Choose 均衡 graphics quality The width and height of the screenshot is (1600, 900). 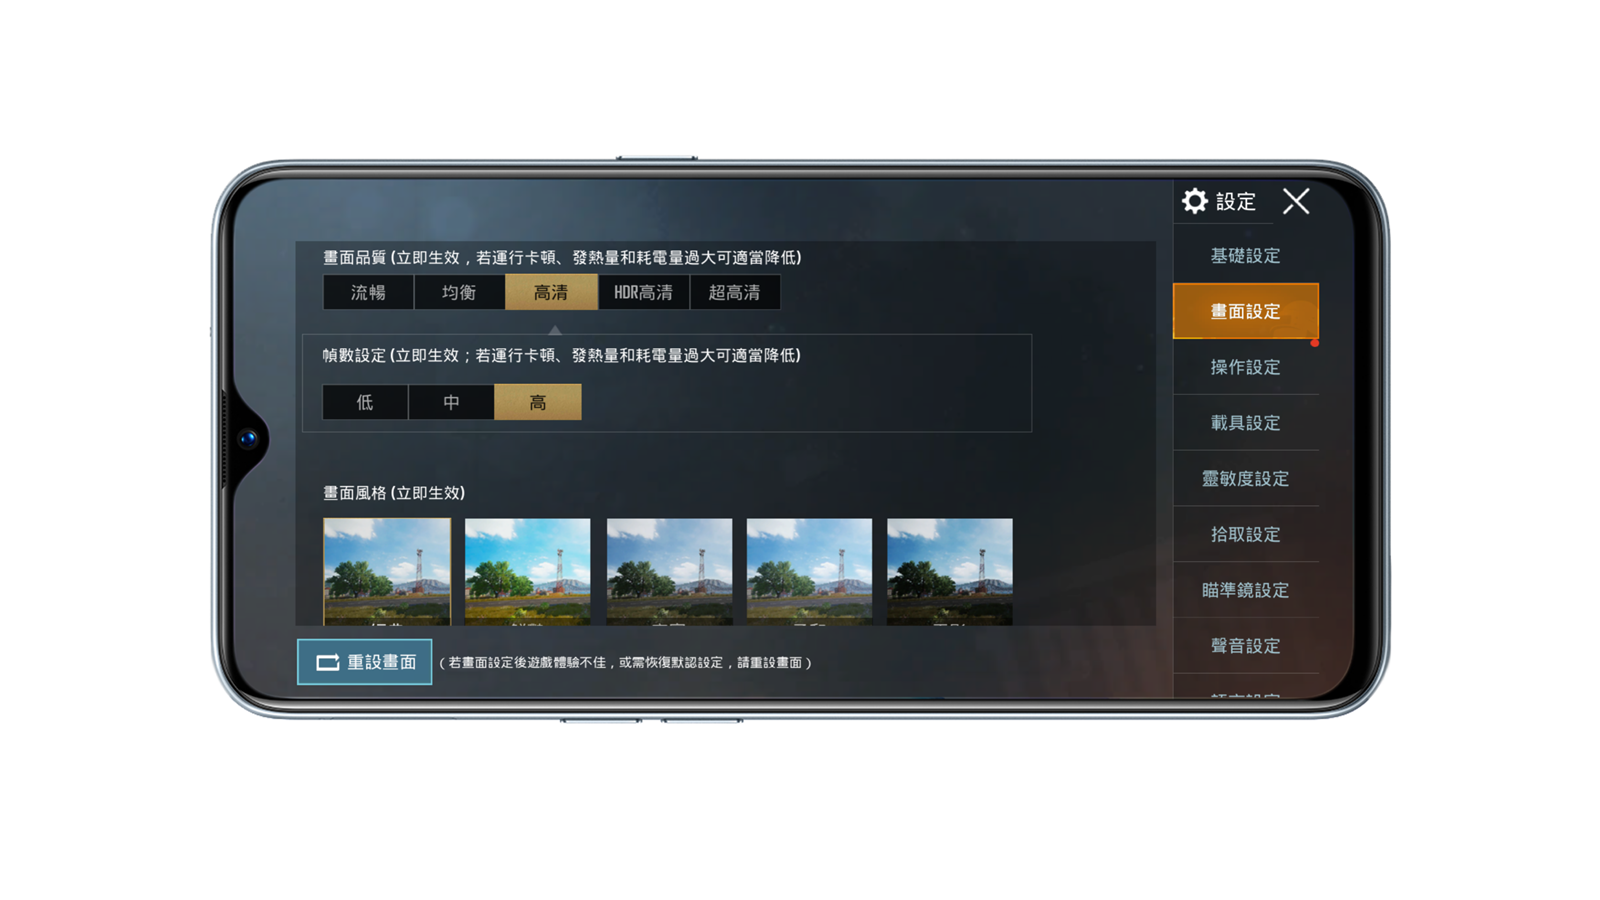tap(459, 292)
